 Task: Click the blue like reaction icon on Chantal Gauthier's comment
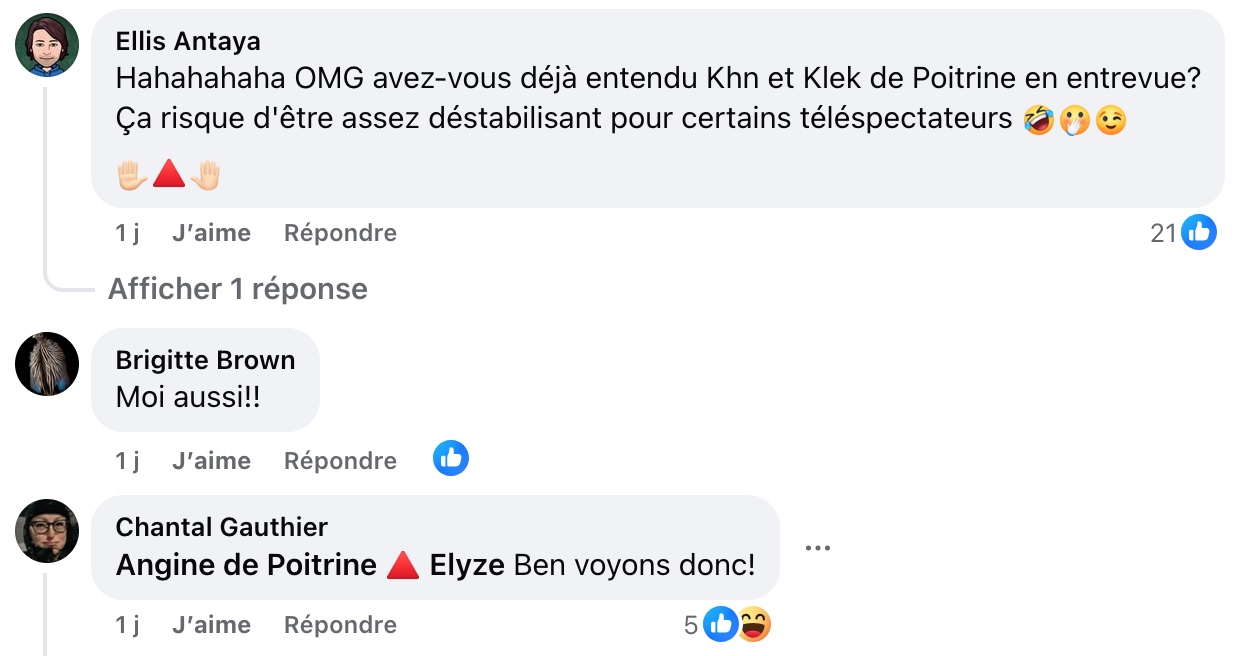pos(721,625)
